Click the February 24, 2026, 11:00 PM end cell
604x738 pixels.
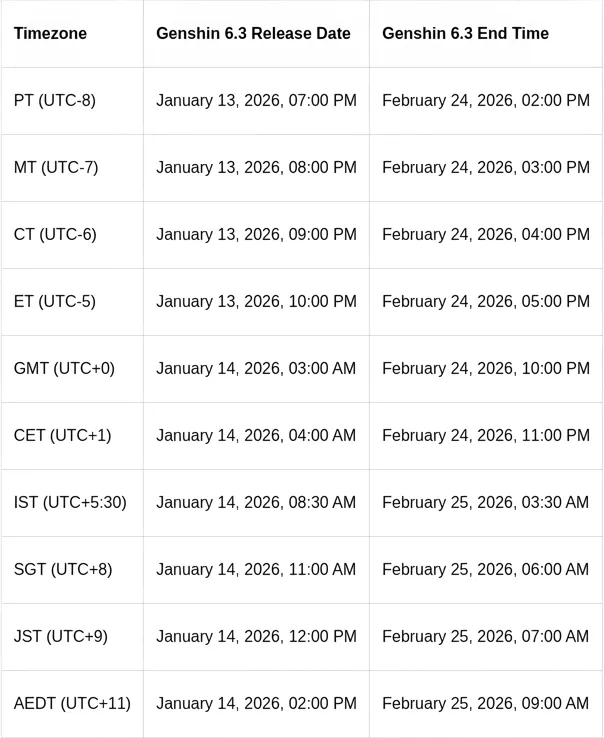tap(486, 436)
